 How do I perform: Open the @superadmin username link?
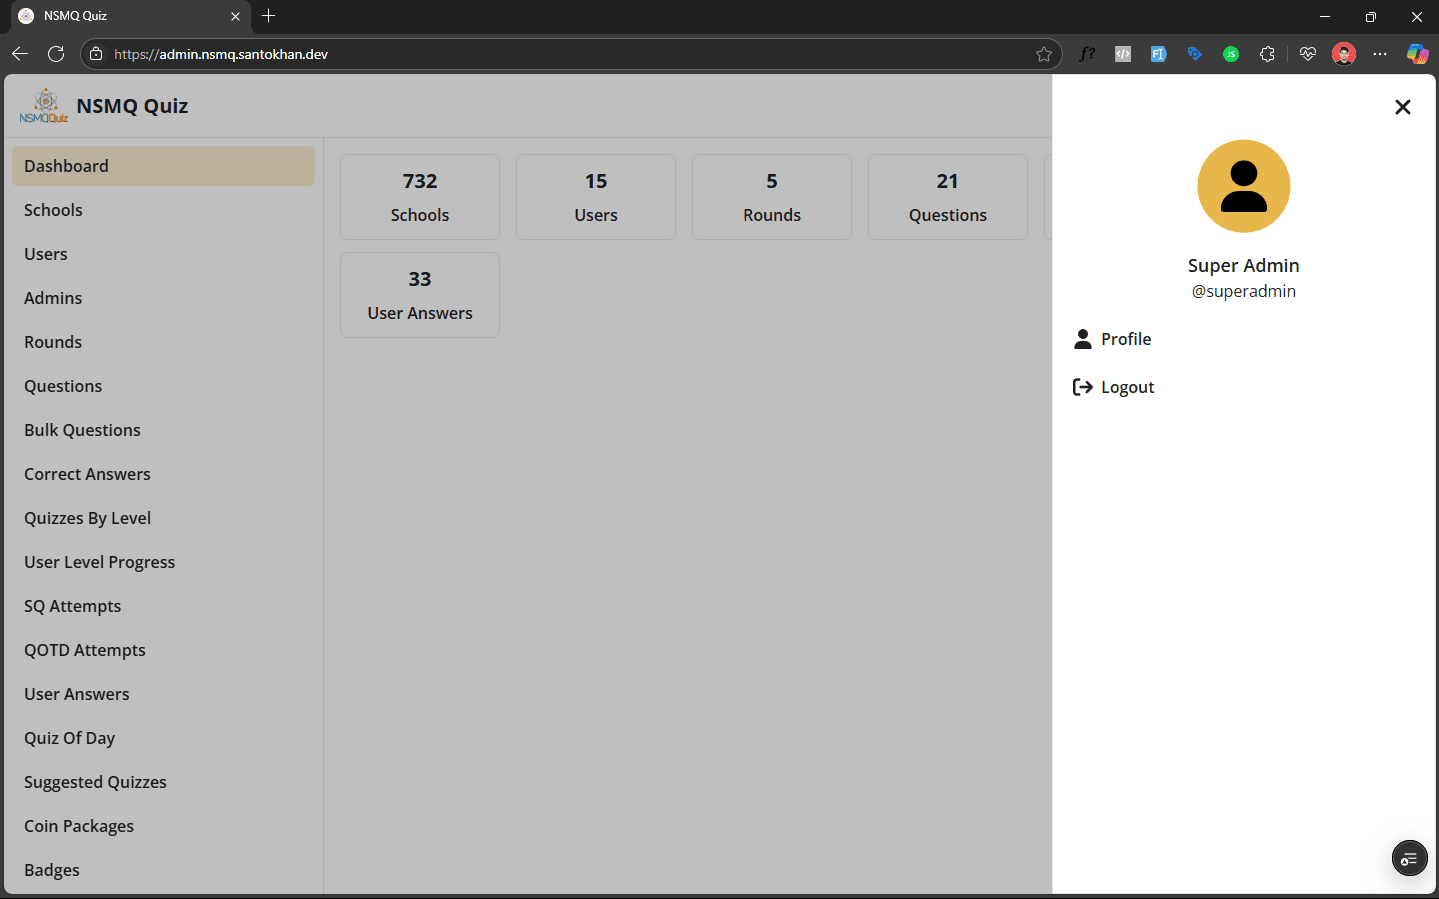(1243, 290)
